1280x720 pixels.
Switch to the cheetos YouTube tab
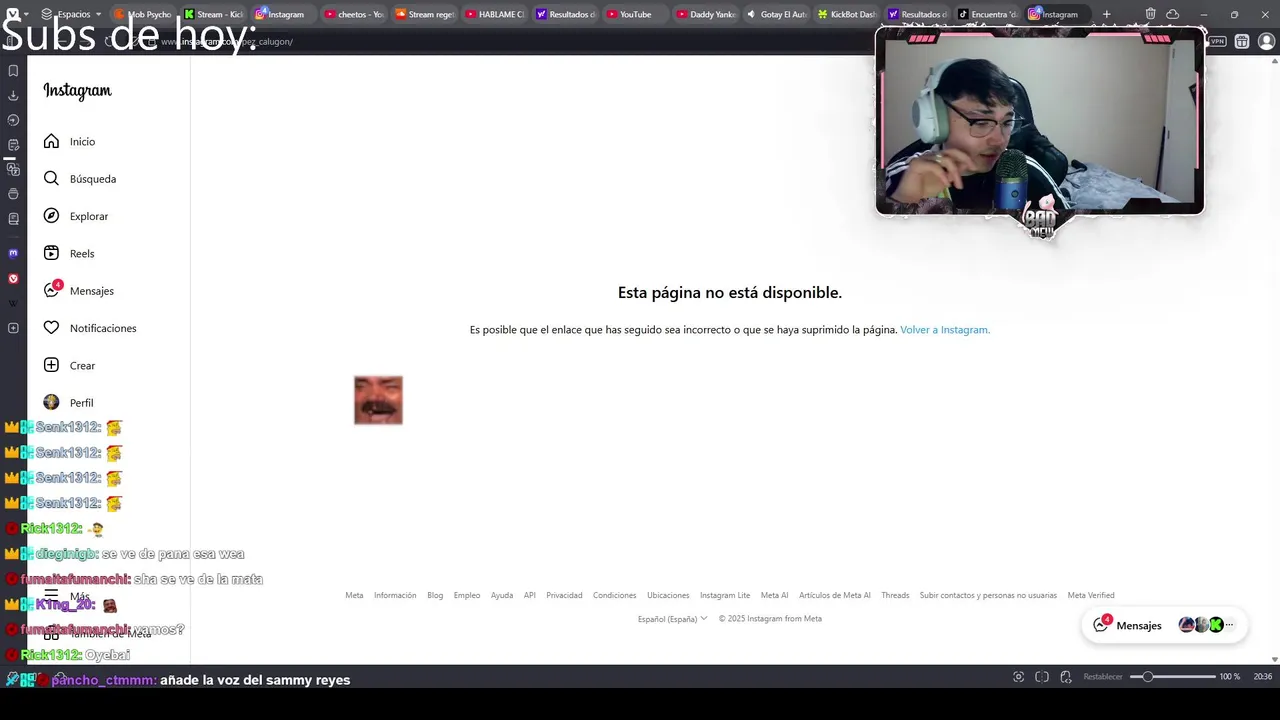(353, 14)
